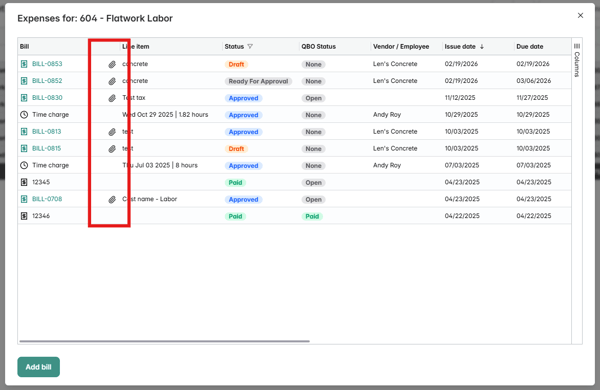Open bill BILL-0815
This screenshot has height=390, width=600.
coord(47,148)
